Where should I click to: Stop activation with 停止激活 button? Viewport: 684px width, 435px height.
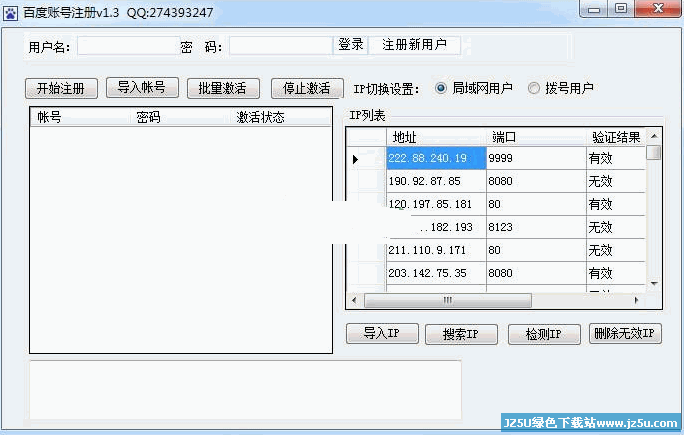click(x=307, y=89)
